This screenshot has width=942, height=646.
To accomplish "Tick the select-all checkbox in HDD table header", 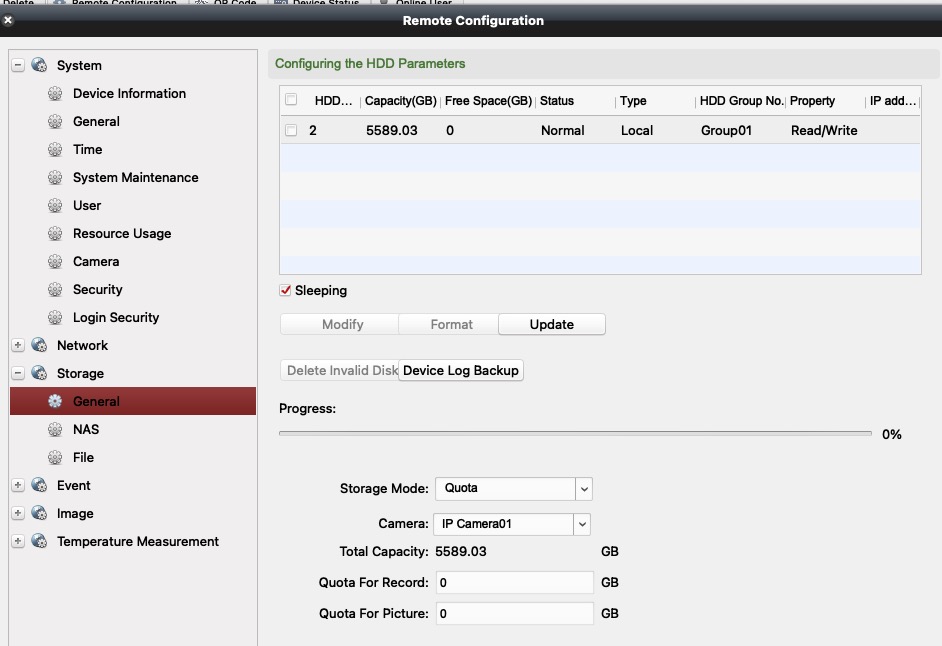I will [291, 100].
